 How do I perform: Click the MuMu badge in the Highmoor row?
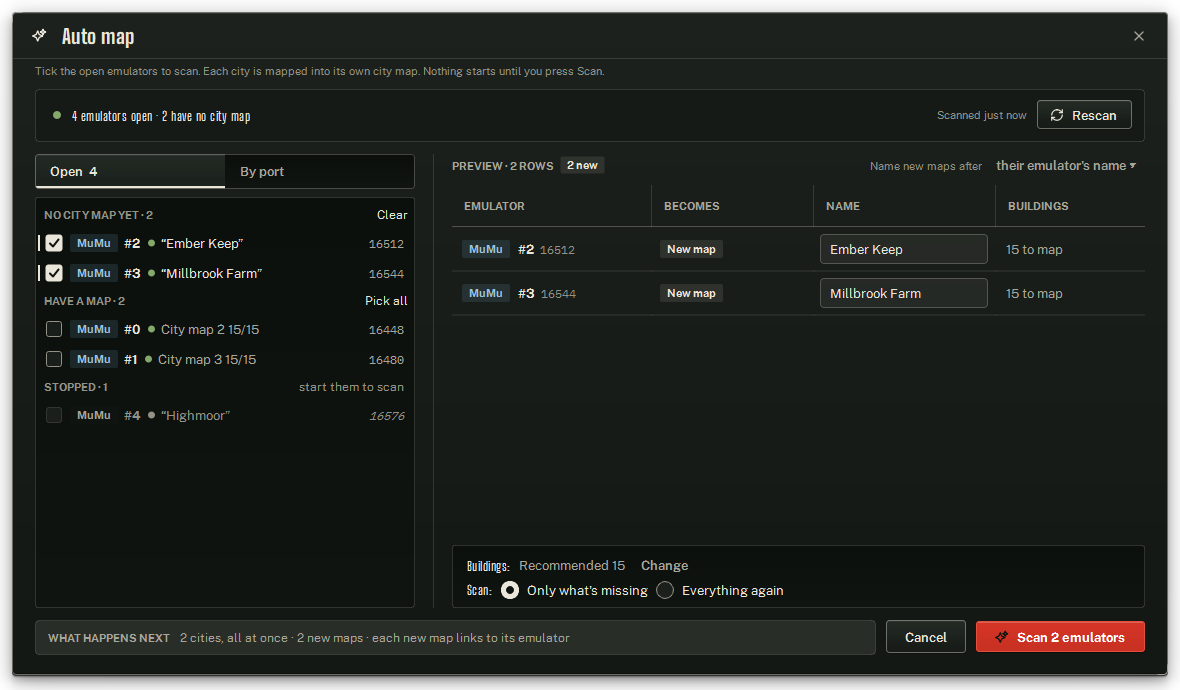point(93,415)
